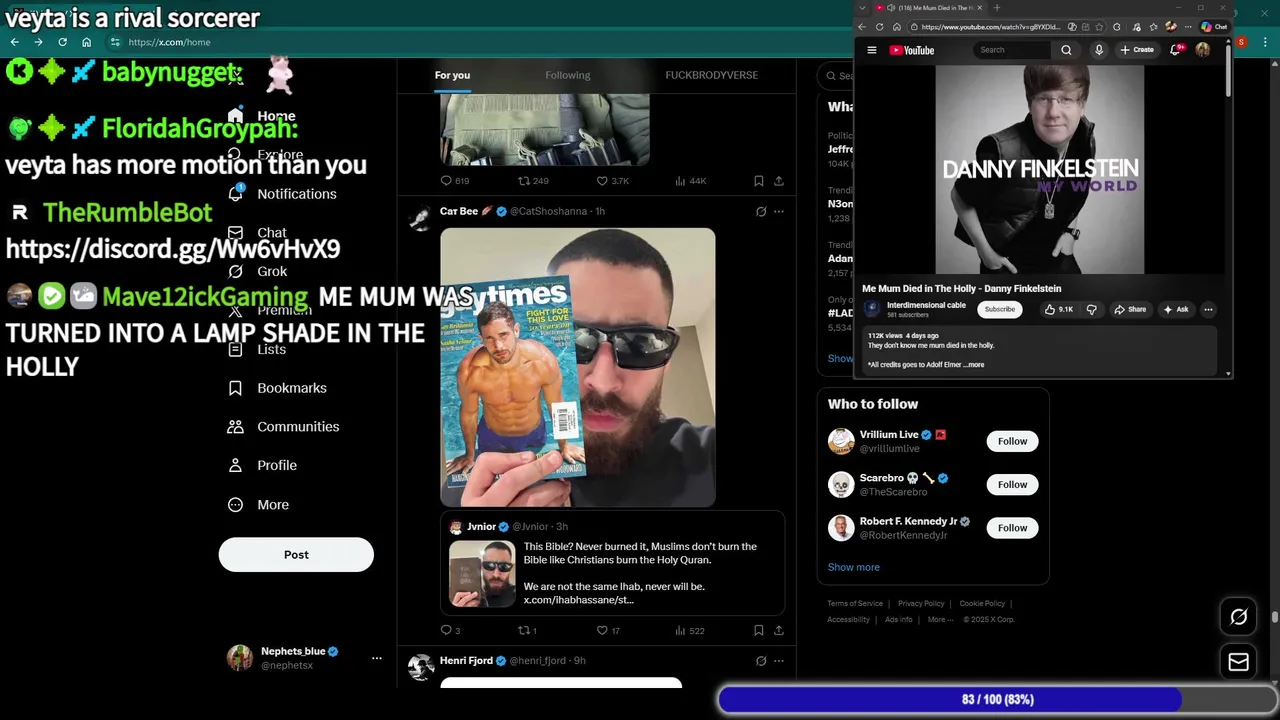1280x720 pixels.
Task: Open tab list dropdown in YouTube window
Action: pos(863,8)
